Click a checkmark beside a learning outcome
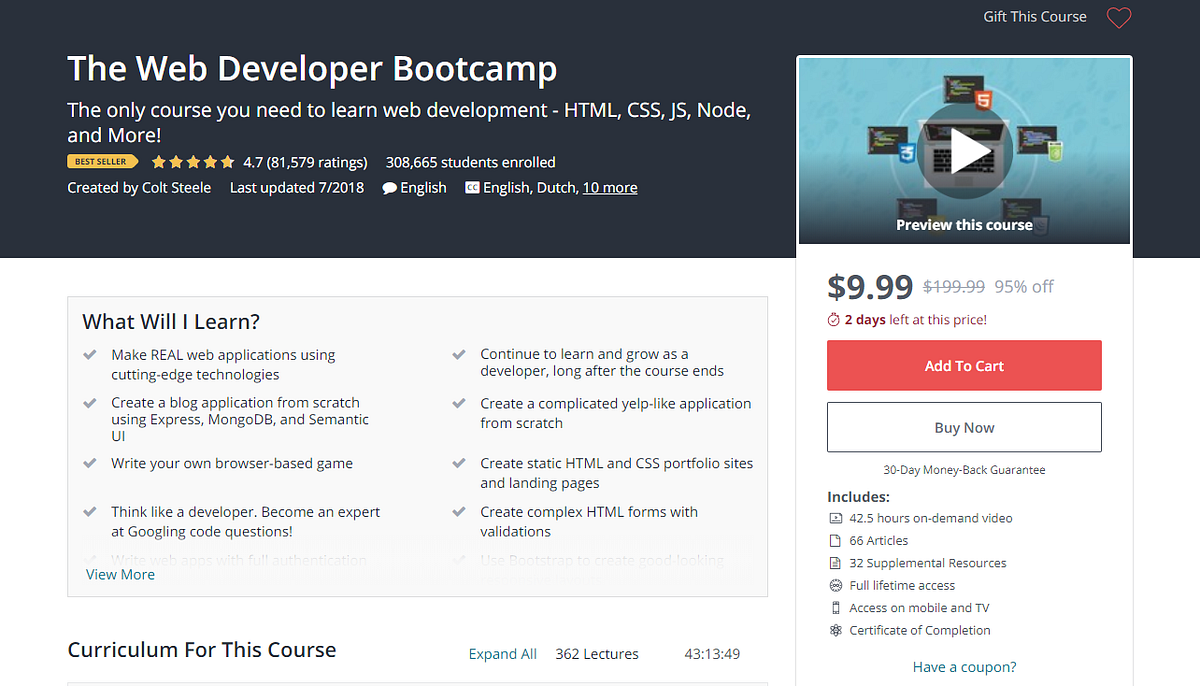 click(89, 354)
